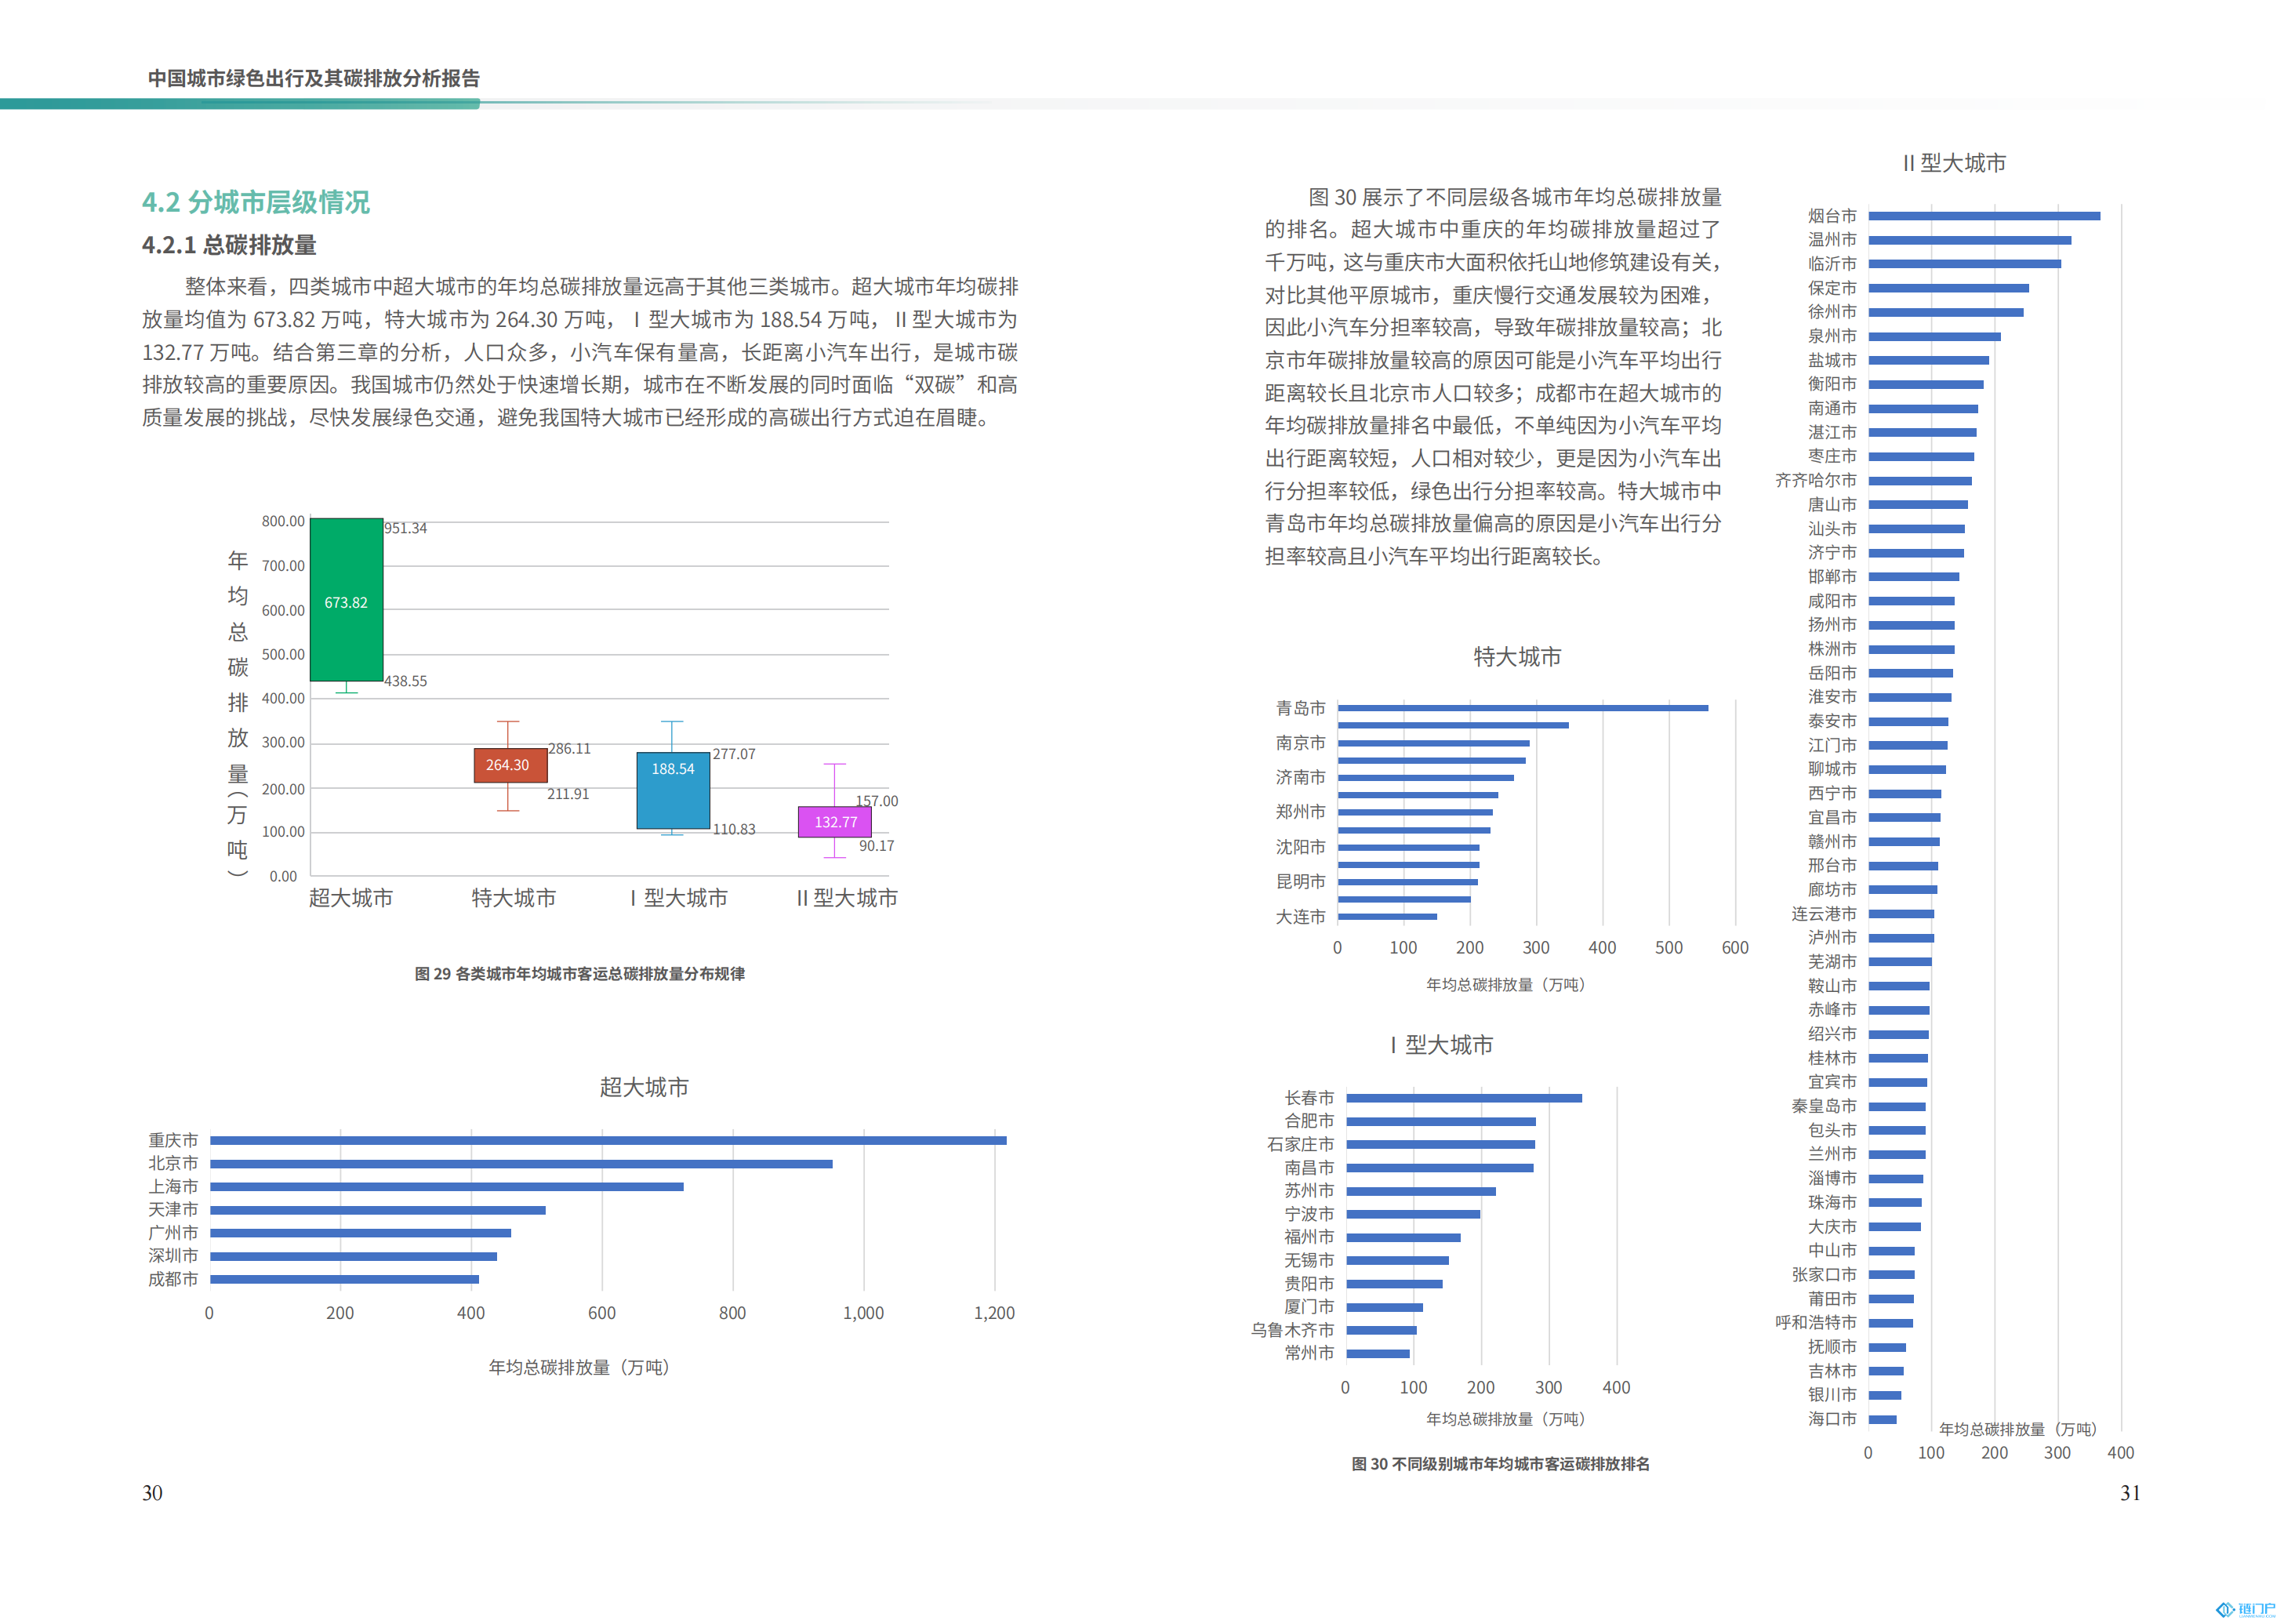Click the 秦皇岛市 label in the Ⅱ型大城市 chart
The height and width of the screenshot is (1624, 2284).
pyautogui.click(x=1824, y=1106)
